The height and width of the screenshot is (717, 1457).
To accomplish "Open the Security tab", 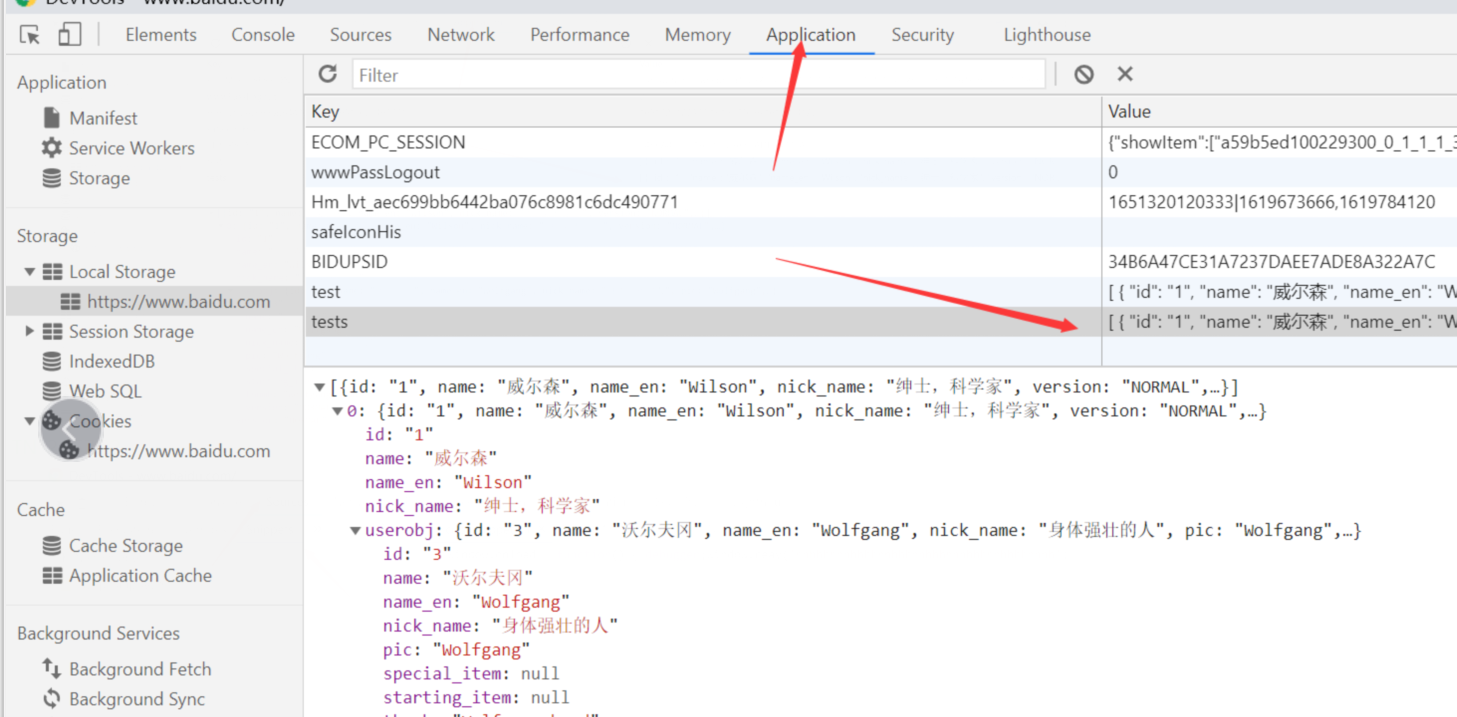I will tap(923, 35).
